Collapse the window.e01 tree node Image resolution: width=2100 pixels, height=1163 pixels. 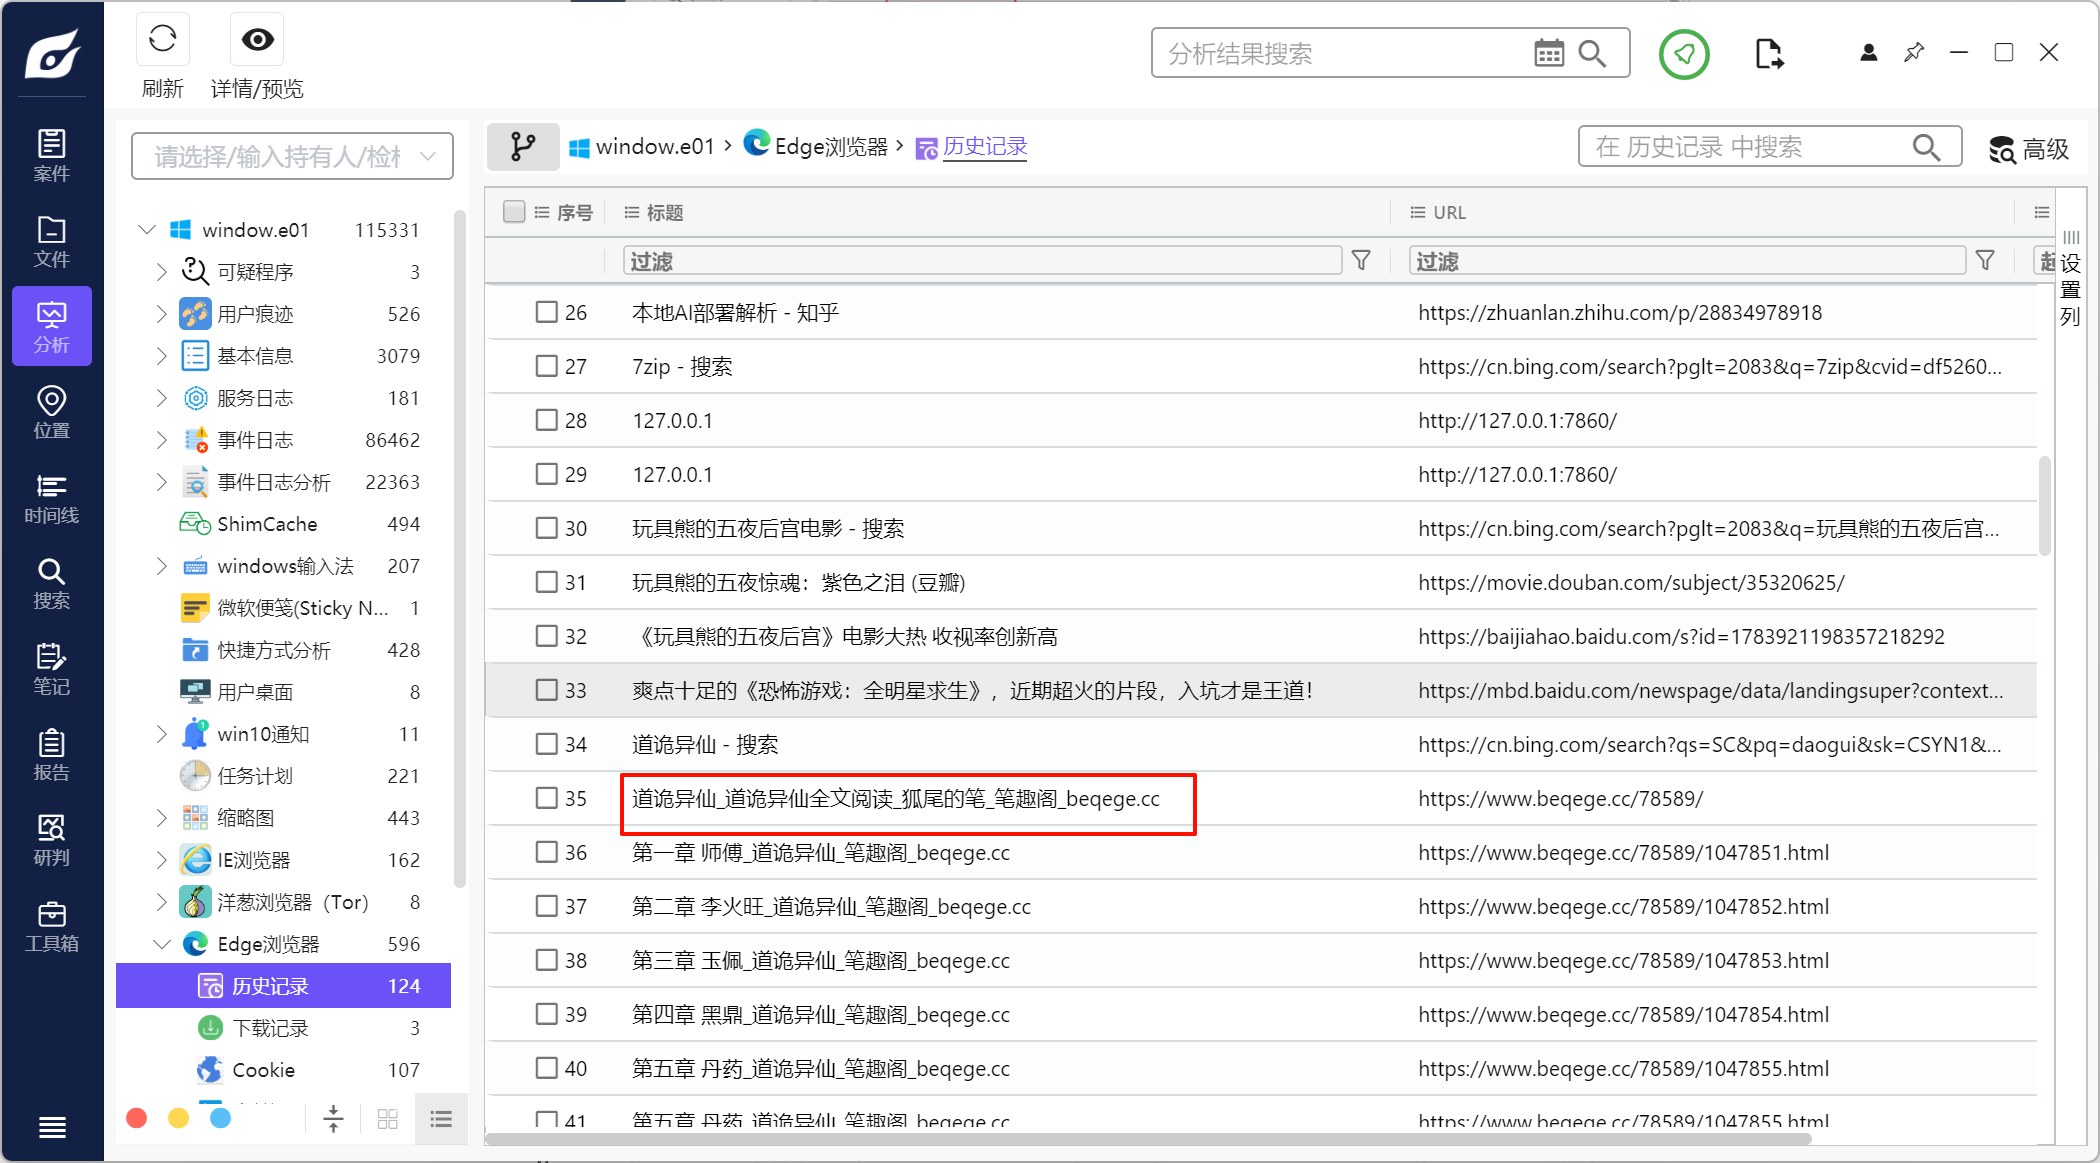click(x=147, y=230)
